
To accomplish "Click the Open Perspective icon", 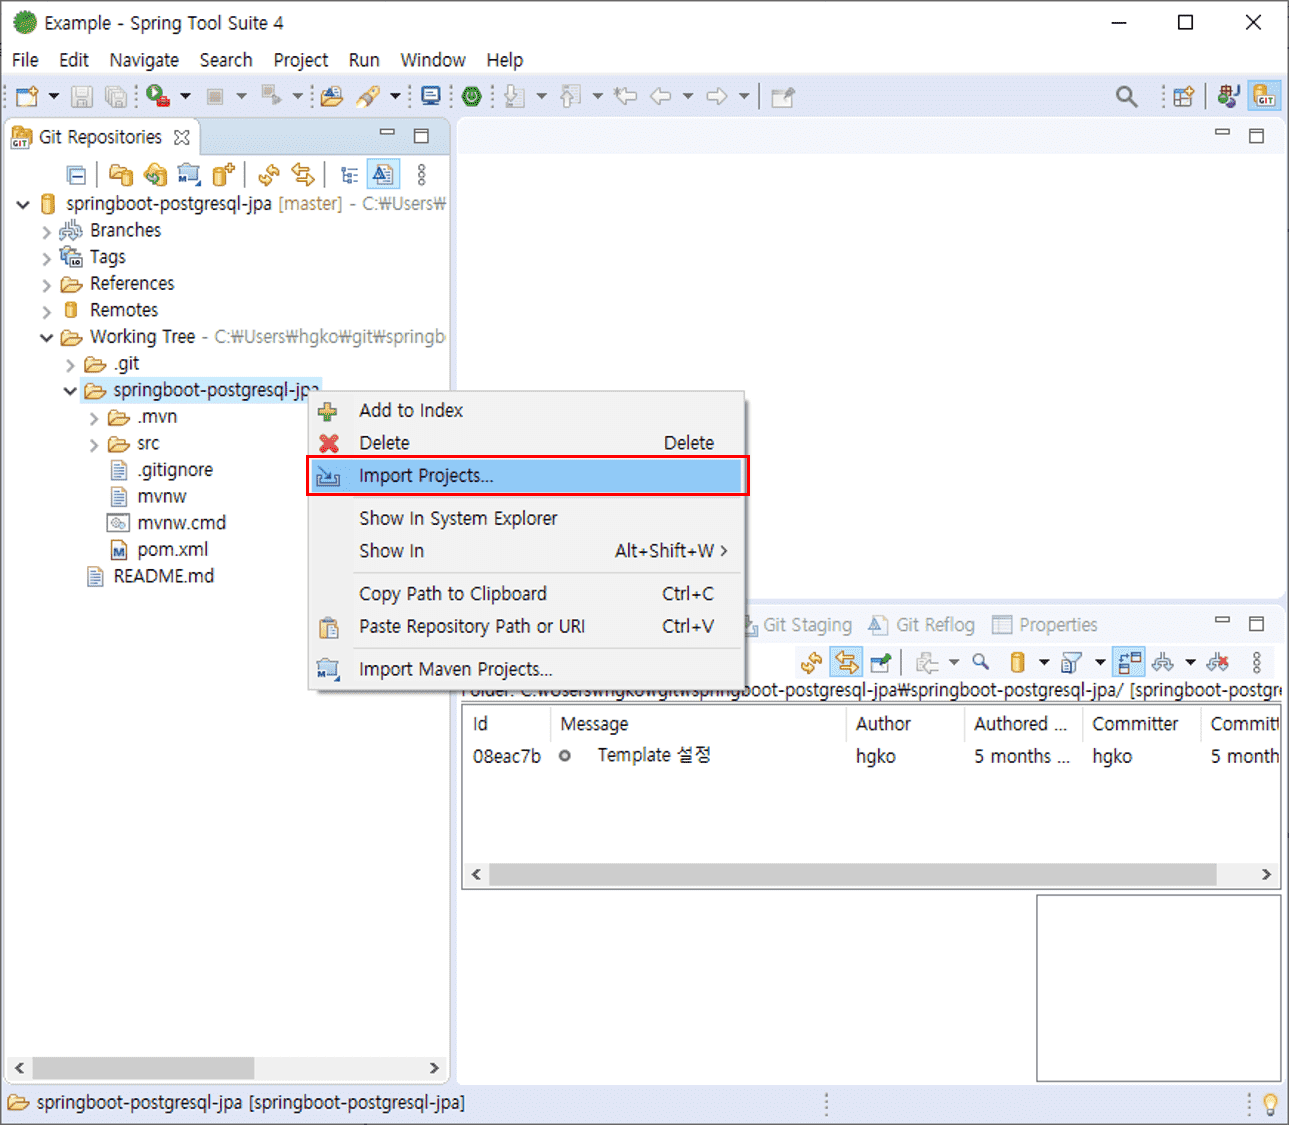I will pyautogui.click(x=1184, y=96).
